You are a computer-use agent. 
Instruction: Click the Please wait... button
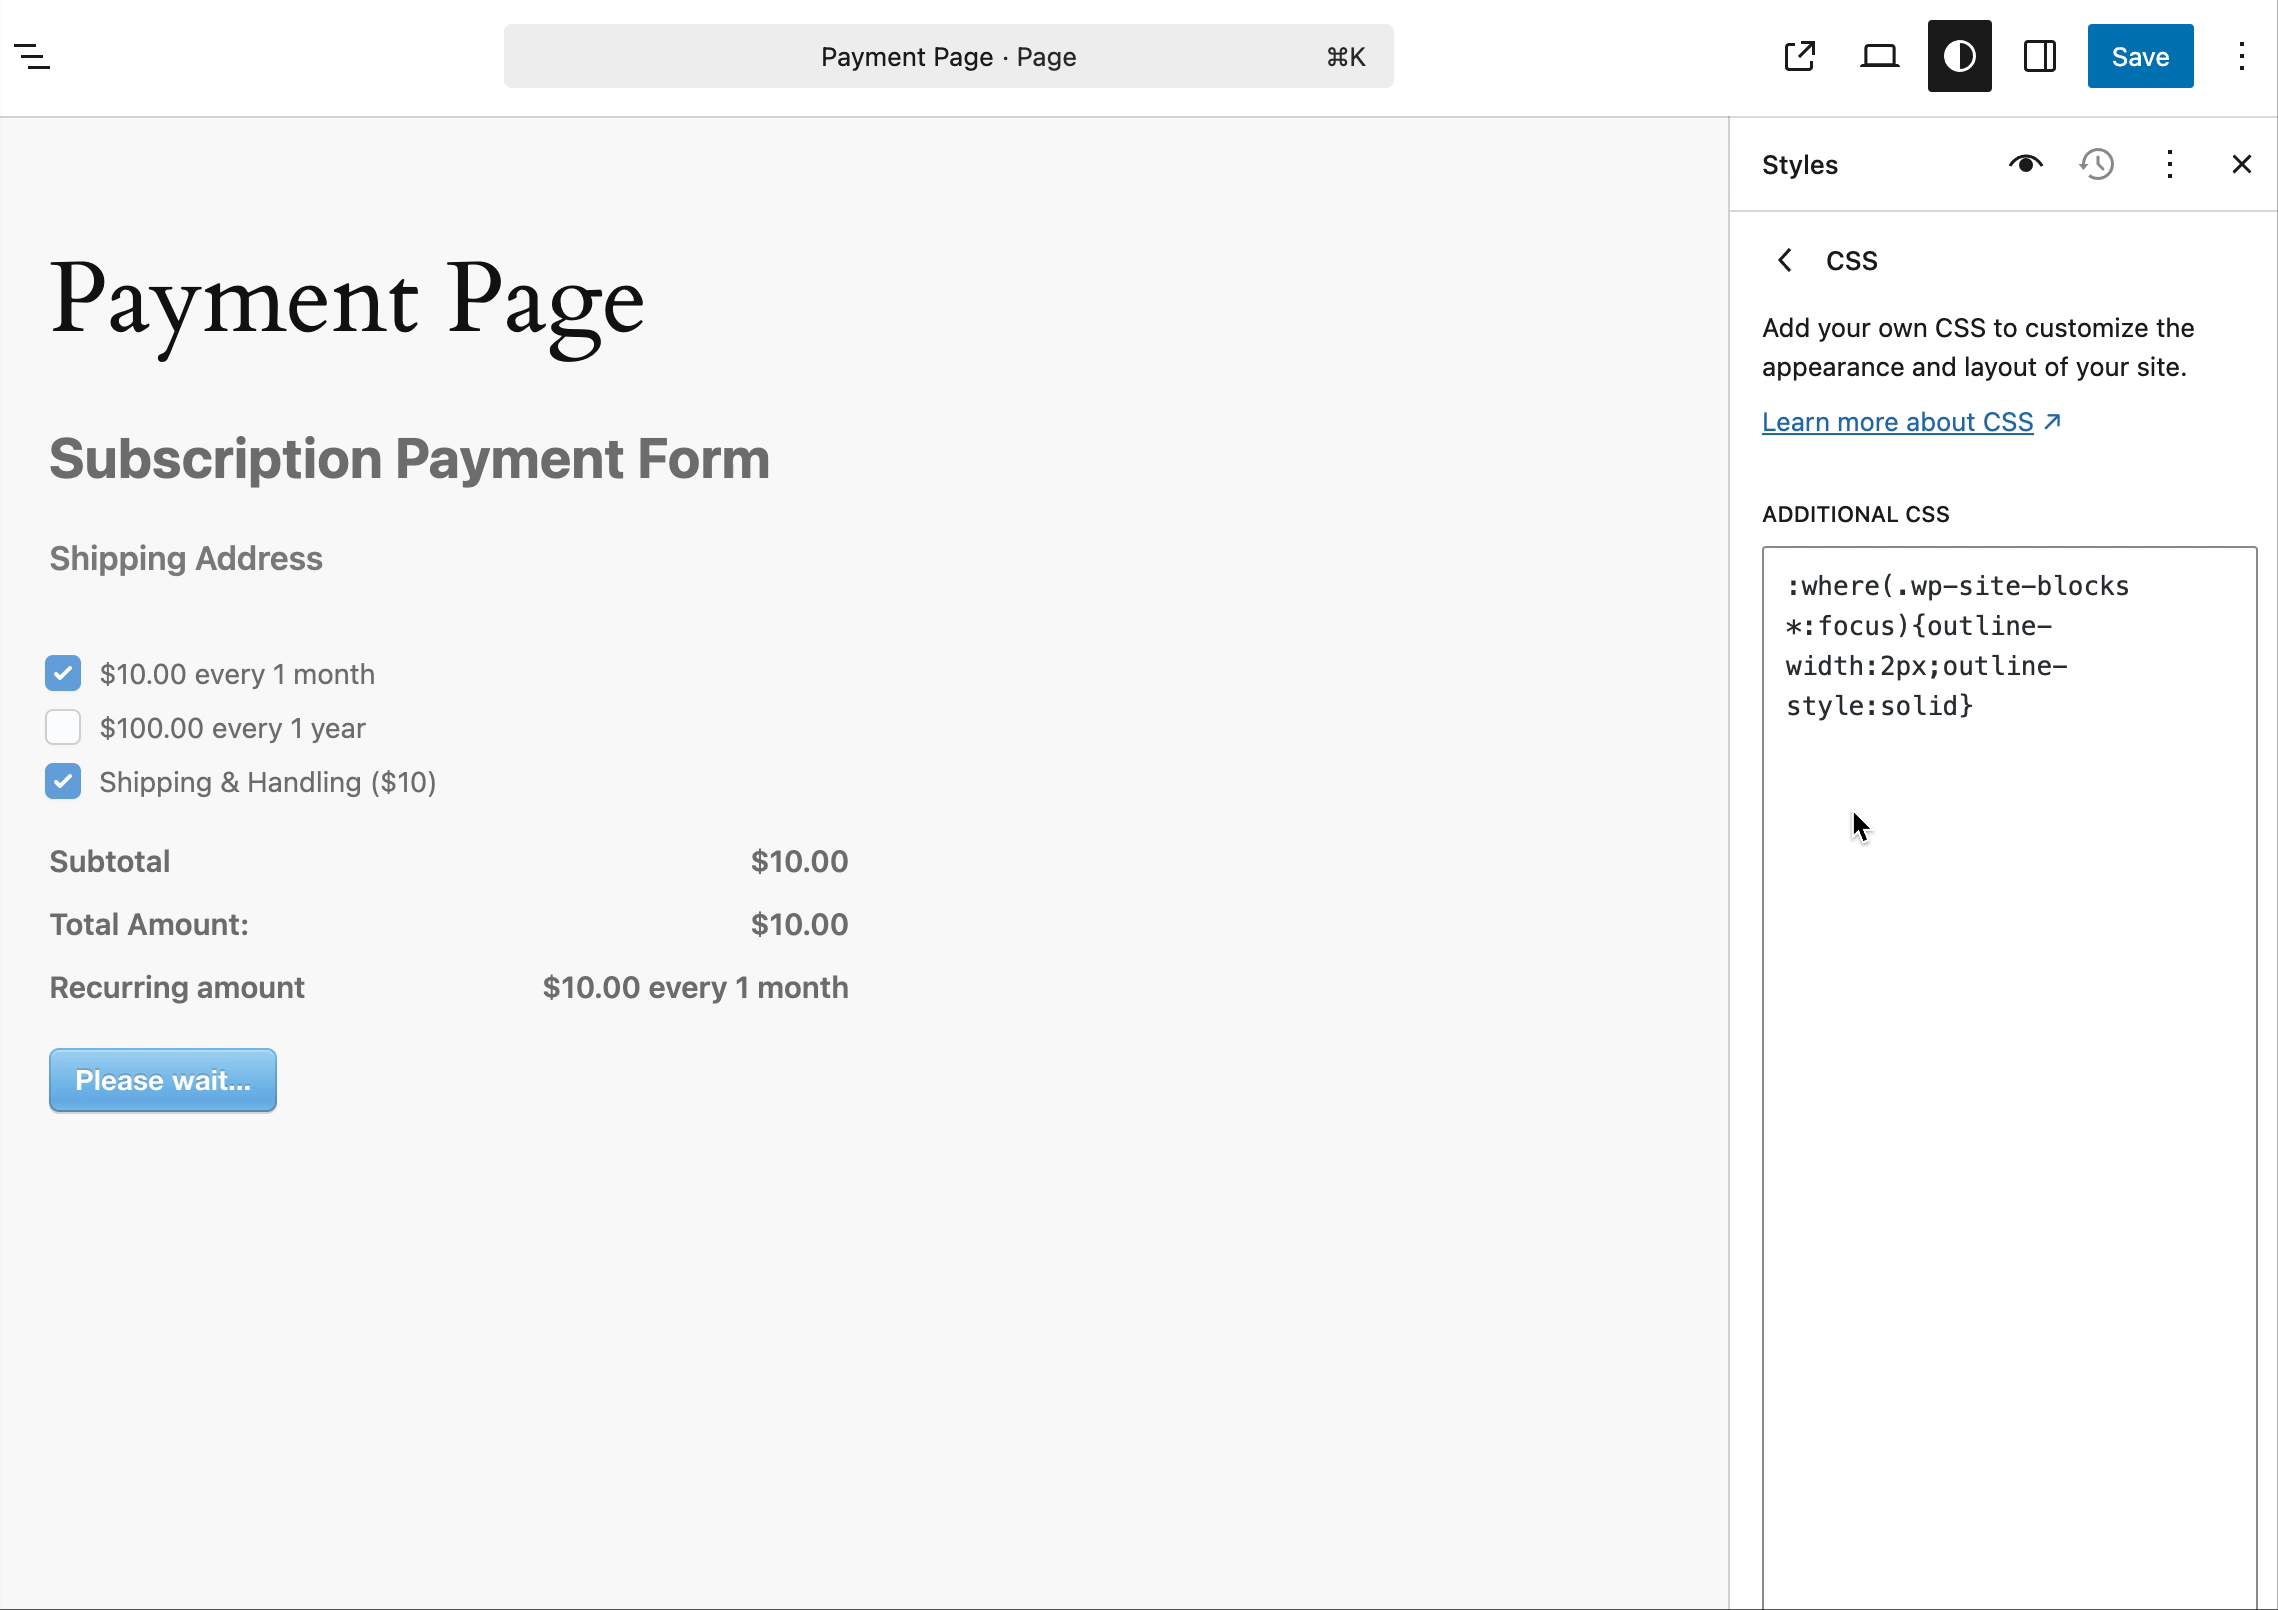click(x=163, y=1080)
